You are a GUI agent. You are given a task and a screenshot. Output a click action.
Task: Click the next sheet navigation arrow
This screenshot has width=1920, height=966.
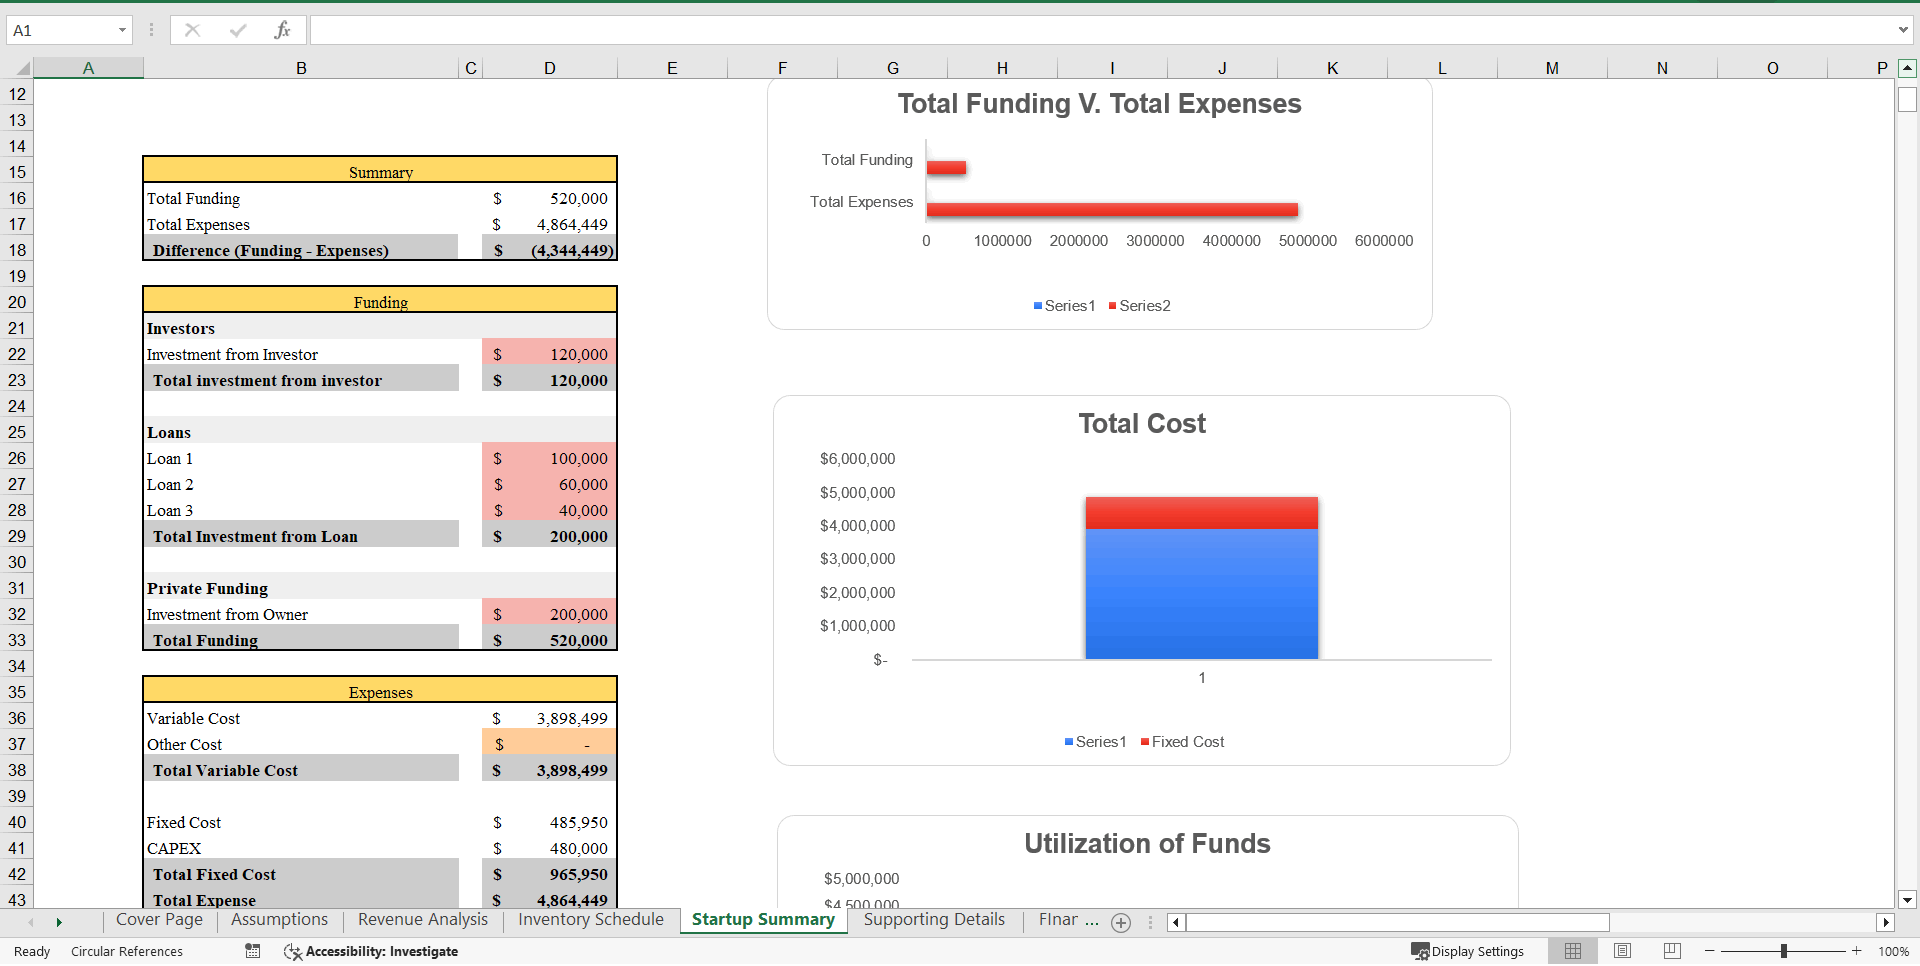59,922
